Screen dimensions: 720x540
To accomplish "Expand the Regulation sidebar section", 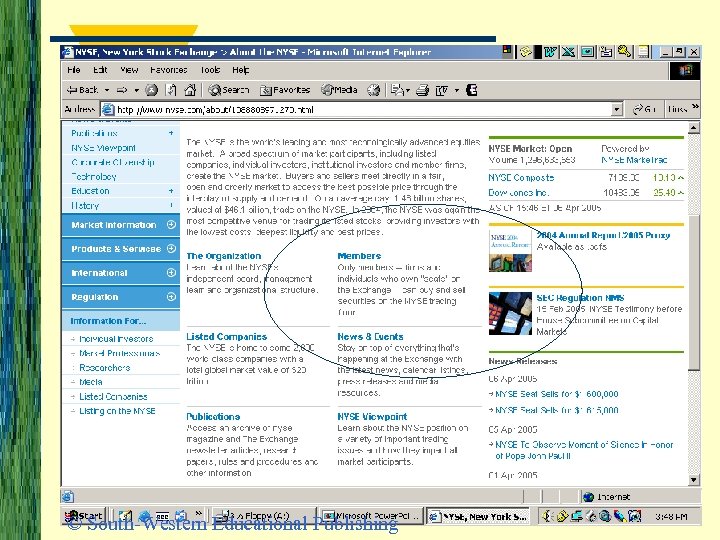I will 171,297.
